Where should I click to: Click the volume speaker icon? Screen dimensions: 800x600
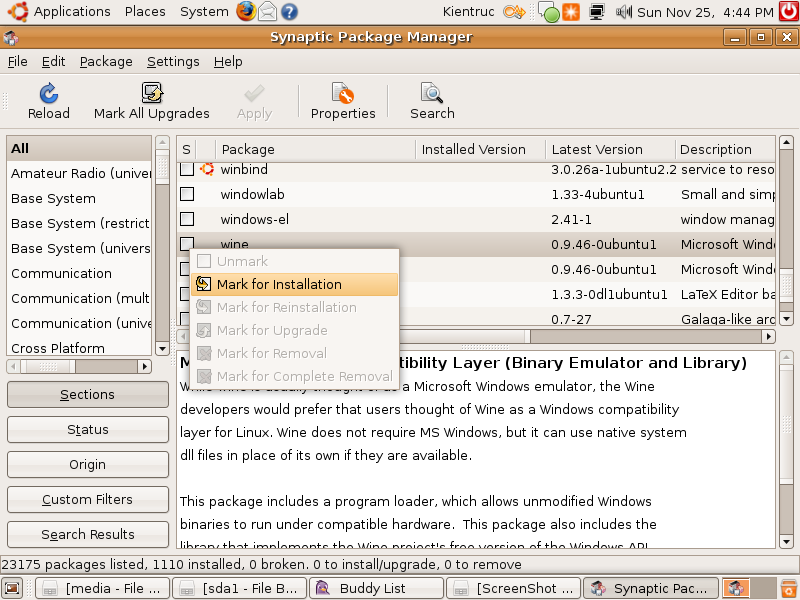624,12
